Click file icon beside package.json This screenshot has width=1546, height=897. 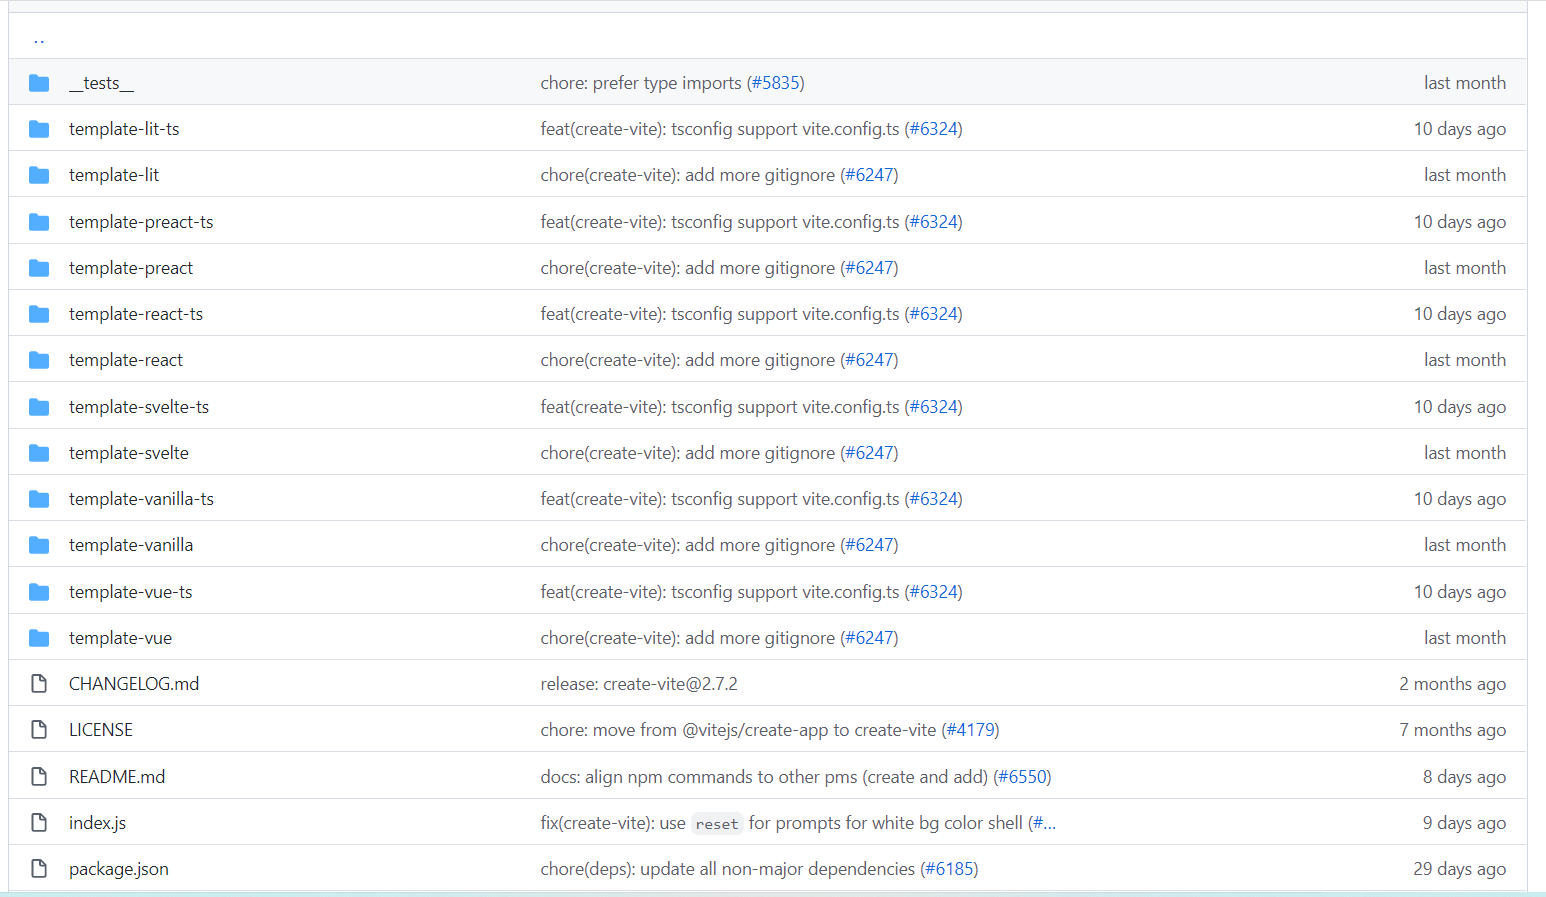[39, 869]
